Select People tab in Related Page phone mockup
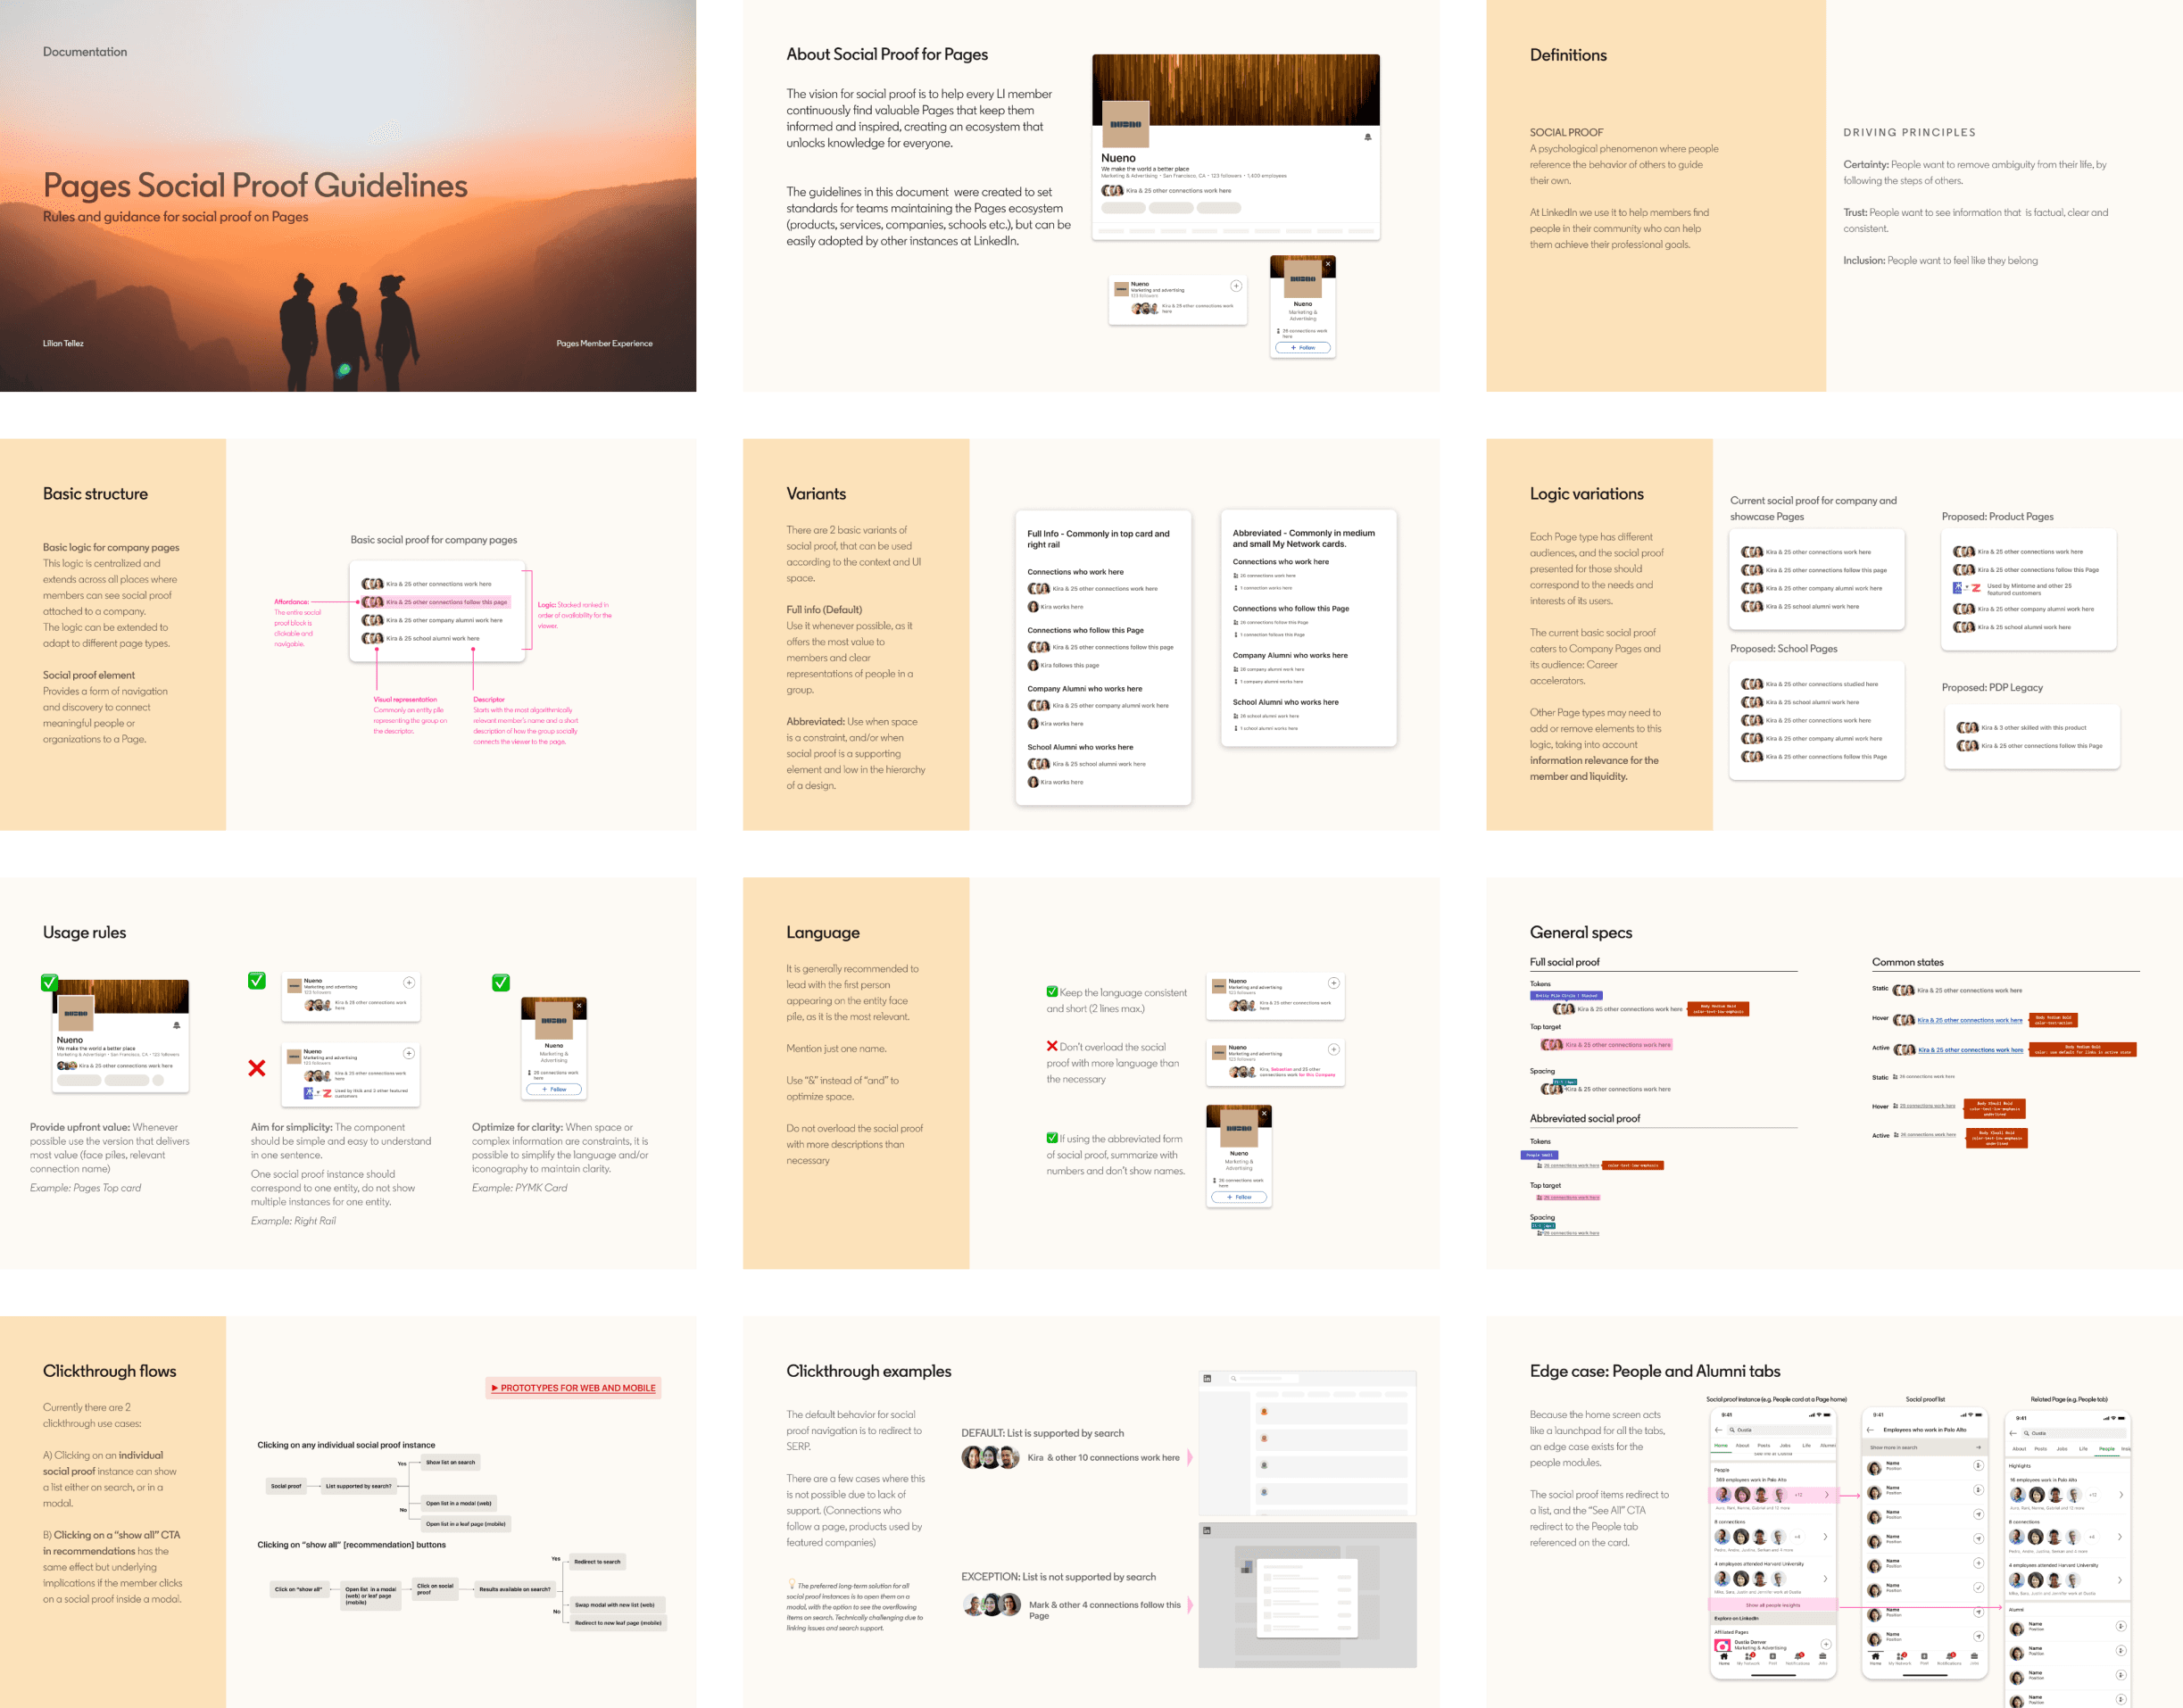Screen dimensions: 2183x1708 point(2106,1448)
